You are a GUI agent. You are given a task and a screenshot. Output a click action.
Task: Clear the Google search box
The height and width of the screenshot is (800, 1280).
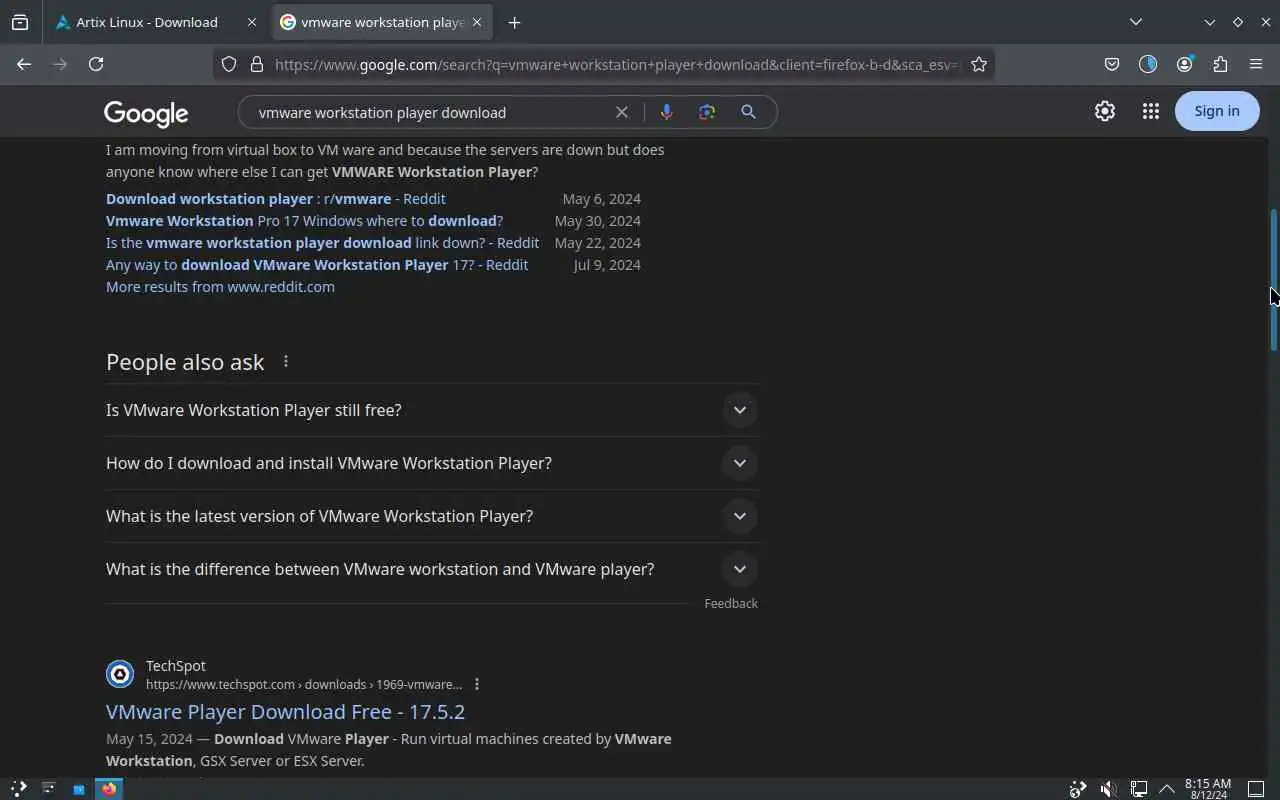click(622, 112)
